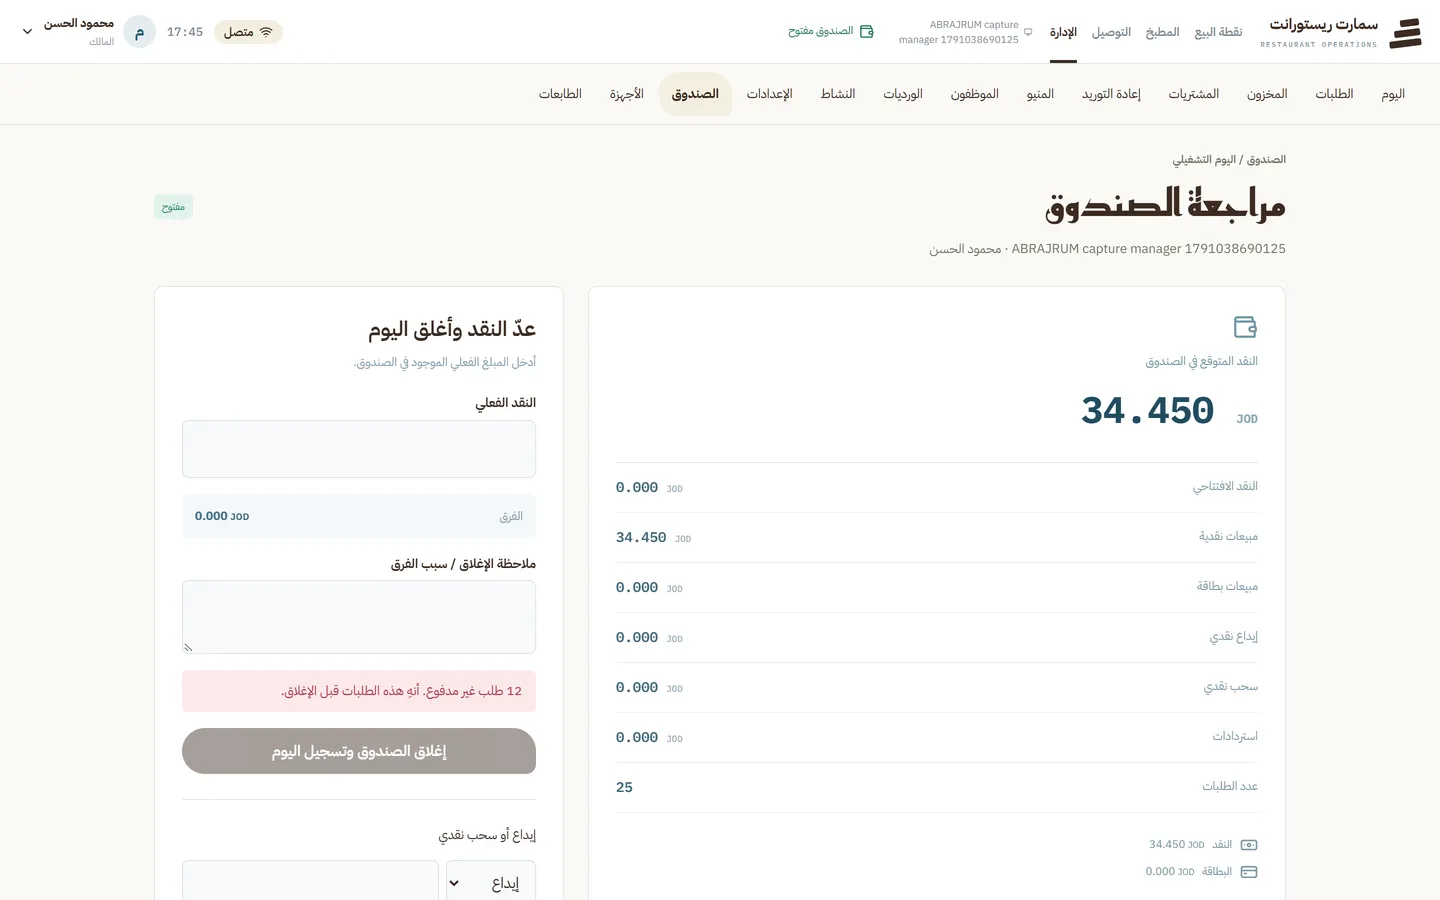This screenshot has width=1440, height=900.
Task: Focus the closing note textarea
Action: 359,617
